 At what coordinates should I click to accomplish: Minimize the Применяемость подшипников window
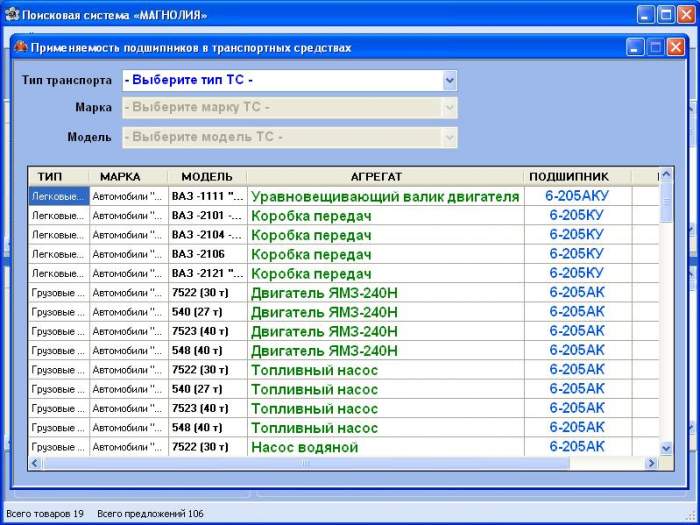[635, 47]
